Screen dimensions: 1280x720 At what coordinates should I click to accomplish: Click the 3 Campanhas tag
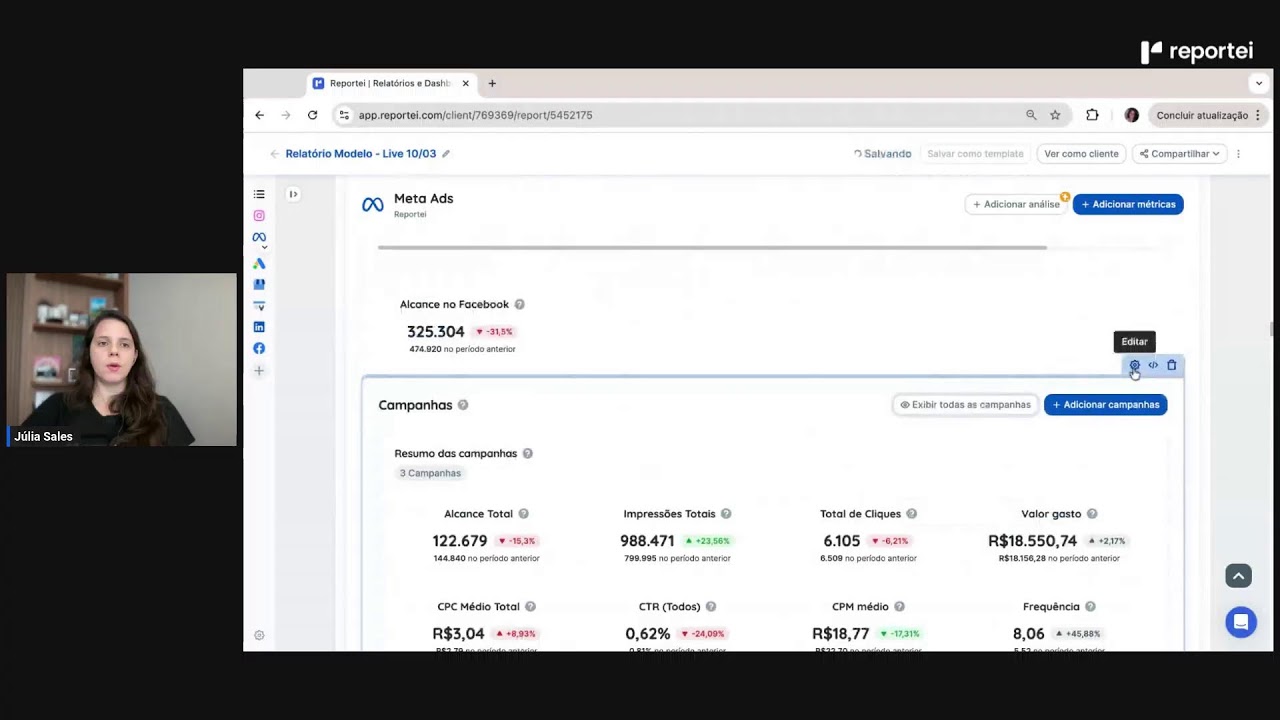[430, 473]
